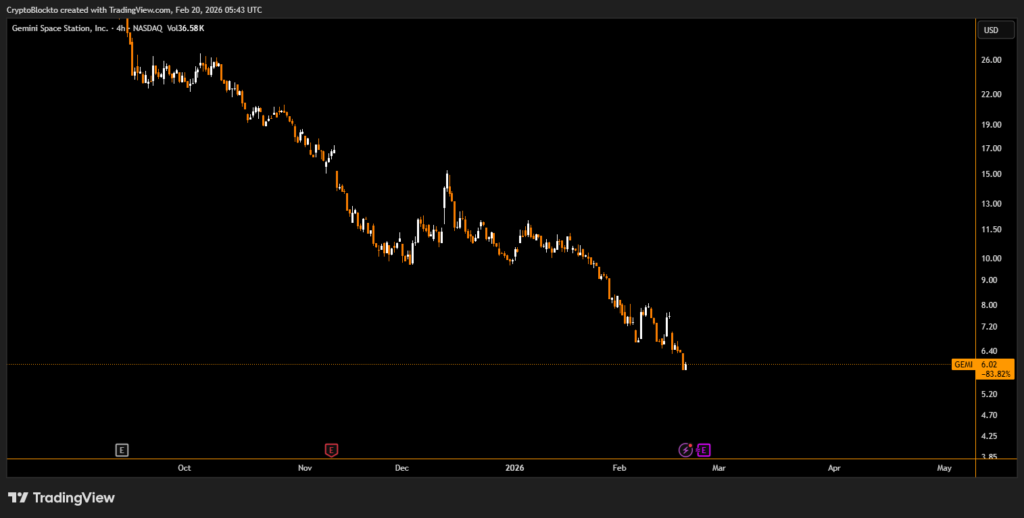The image size is (1024, 518).
Task: Click the red earnings marker in November
Action: (331, 450)
